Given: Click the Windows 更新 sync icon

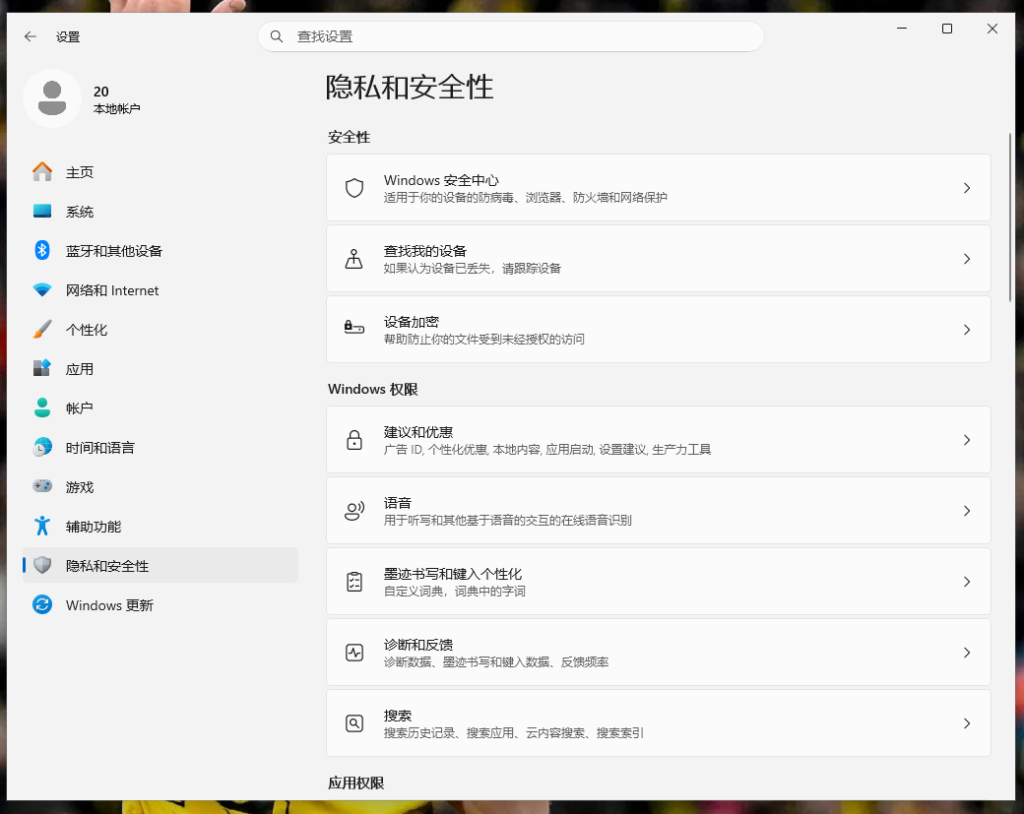Looking at the screenshot, I should point(42,605).
